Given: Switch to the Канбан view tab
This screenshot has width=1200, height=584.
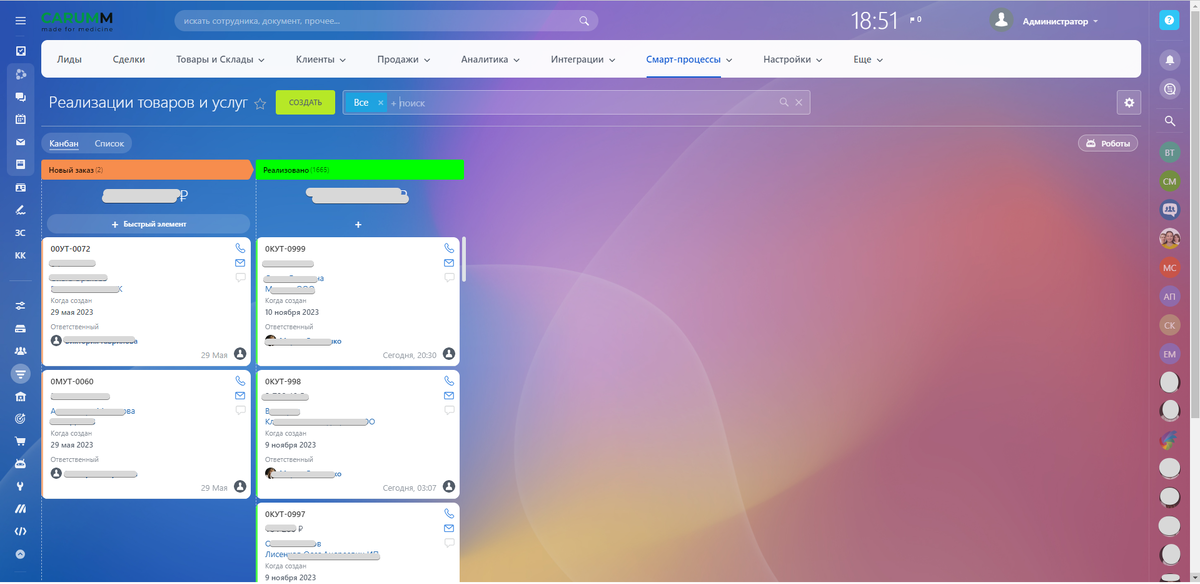Looking at the screenshot, I should tap(64, 143).
